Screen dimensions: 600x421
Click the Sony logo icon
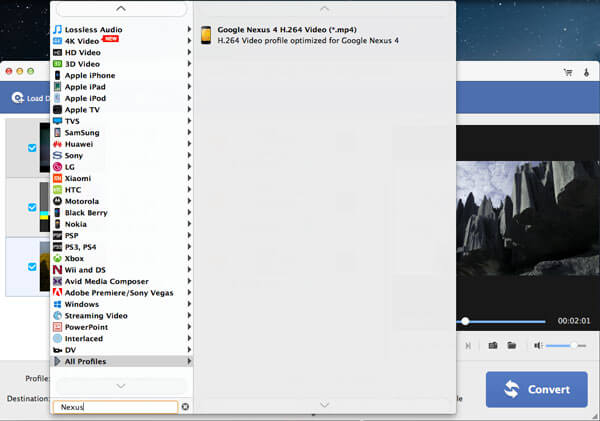[57, 155]
